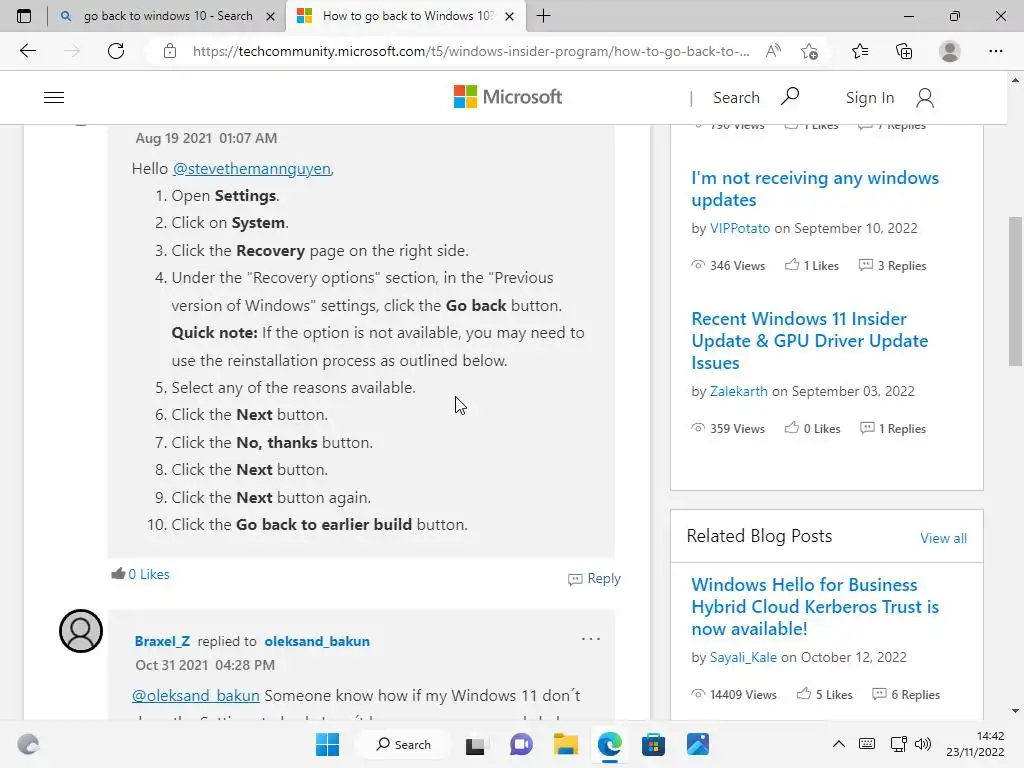The height and width of the screenshot is (768, 1024).
Task: Click the address bar URL field
Action: click(x=470, y=51)
